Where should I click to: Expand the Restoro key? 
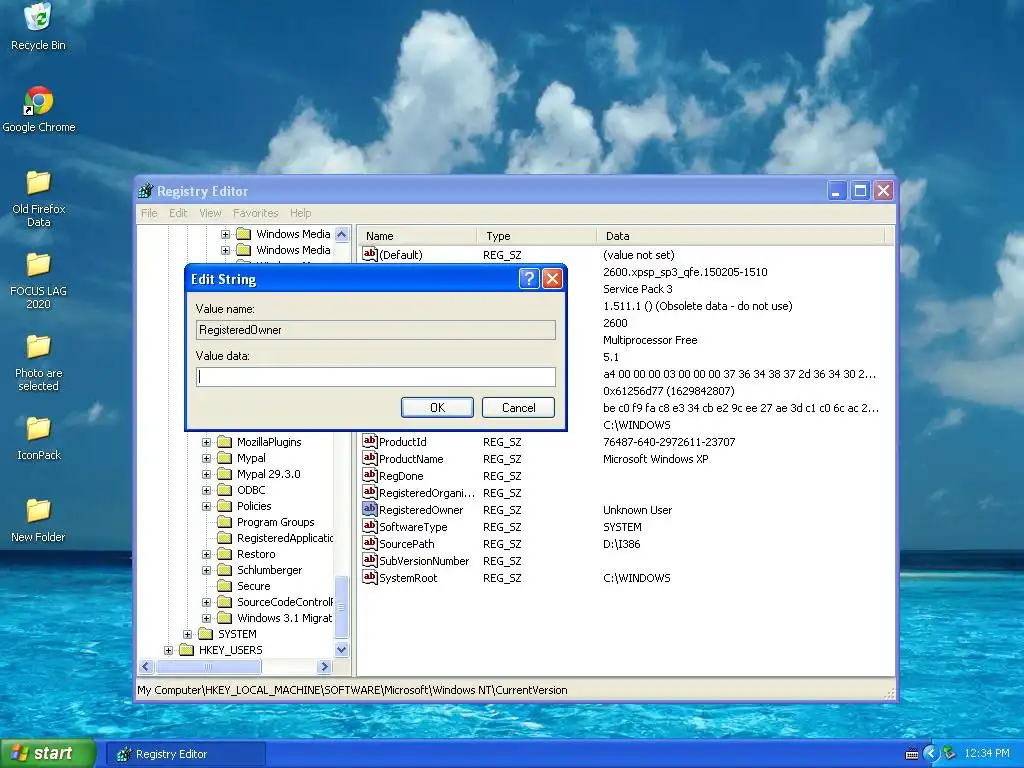point(206,554)
